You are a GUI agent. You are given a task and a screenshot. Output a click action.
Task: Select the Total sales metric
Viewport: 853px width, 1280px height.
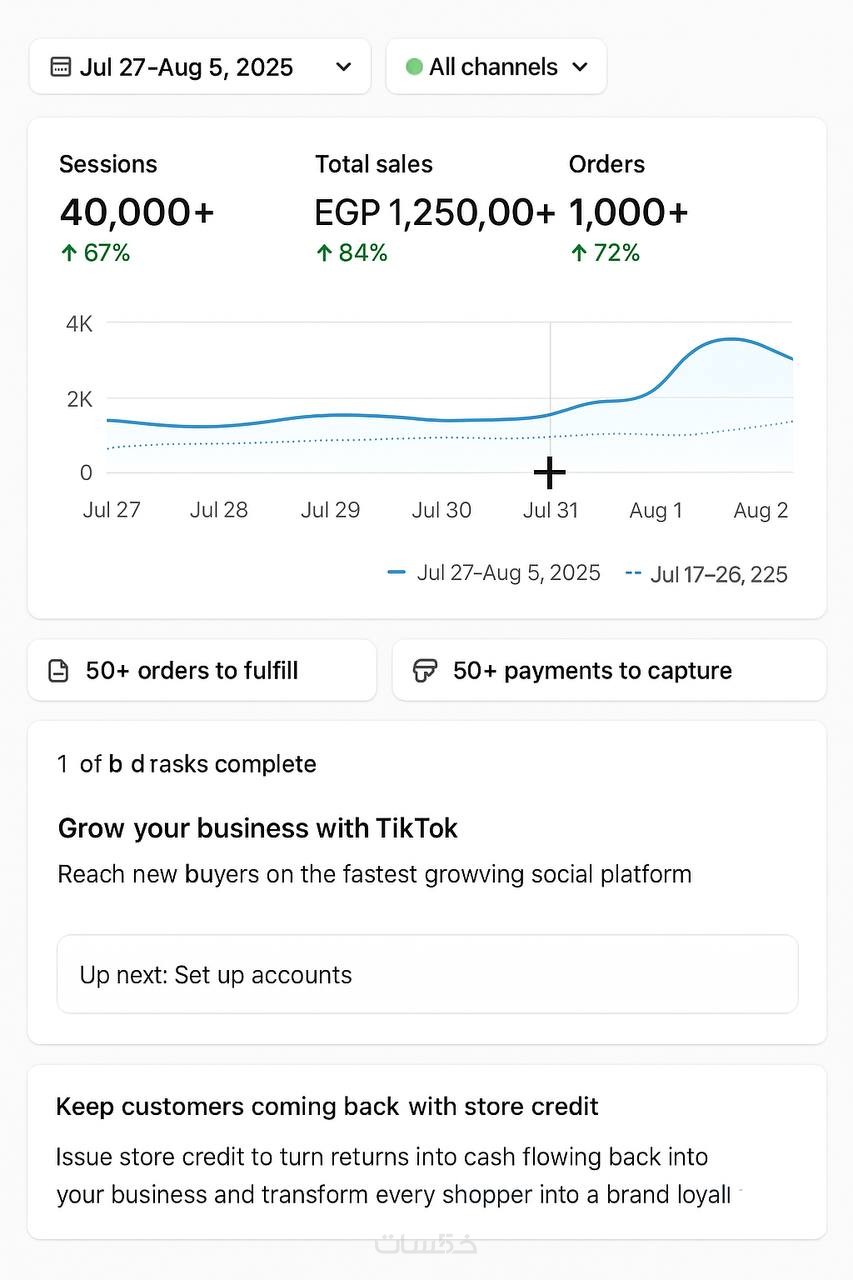click(x=374, y=164)
